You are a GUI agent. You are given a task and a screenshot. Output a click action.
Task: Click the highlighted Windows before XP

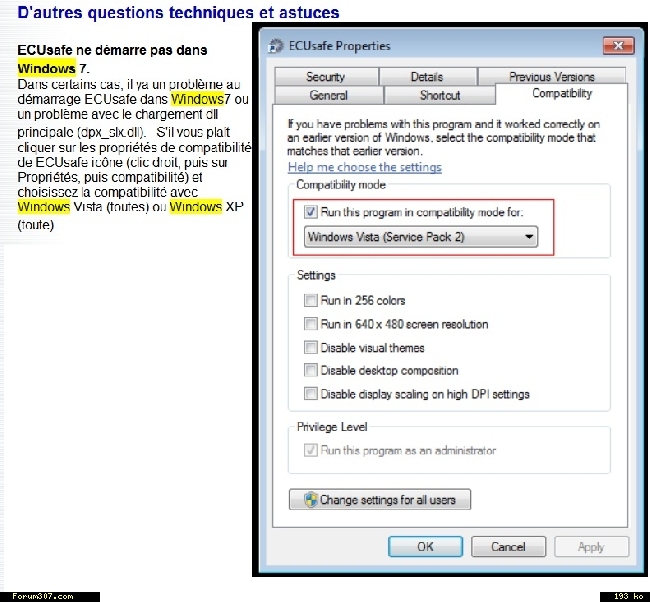[x=196, y=206]
